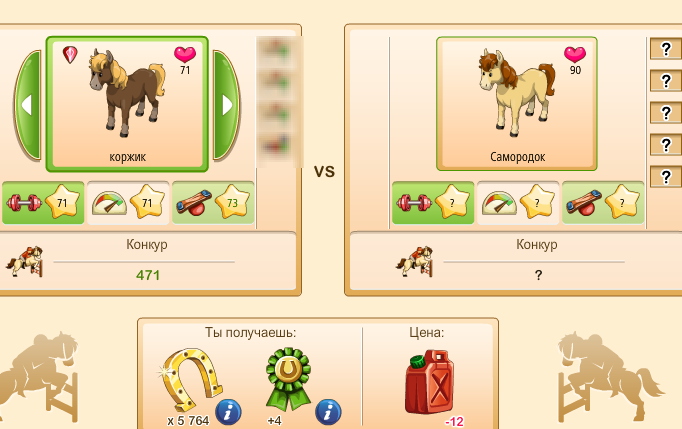This screenshot has width=682, height=429.
Task: Click the bottom question mark slot
Action: [665, 177]
